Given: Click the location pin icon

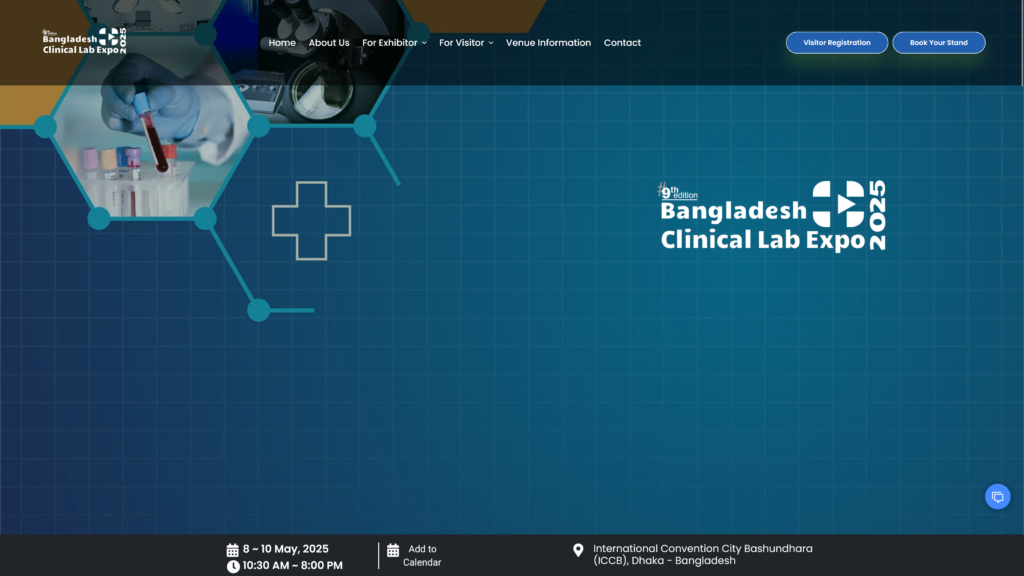Looking at the screenshot, I should [578, 551].
